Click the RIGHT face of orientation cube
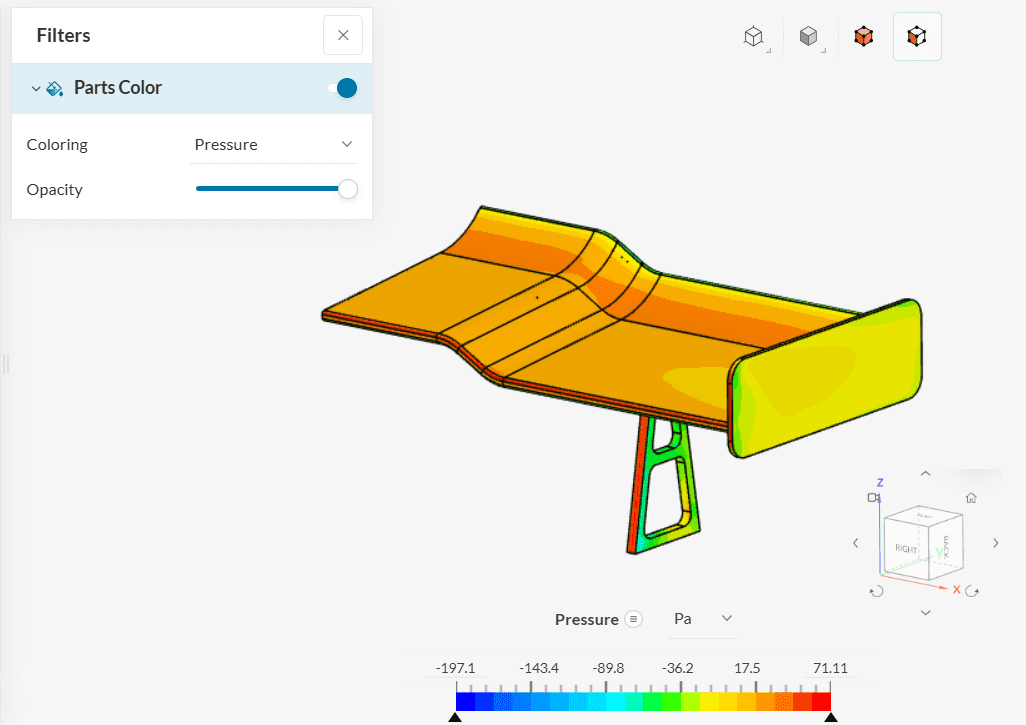The width and height of the screenshot is (1026, 725). click(x=906, y=549)
